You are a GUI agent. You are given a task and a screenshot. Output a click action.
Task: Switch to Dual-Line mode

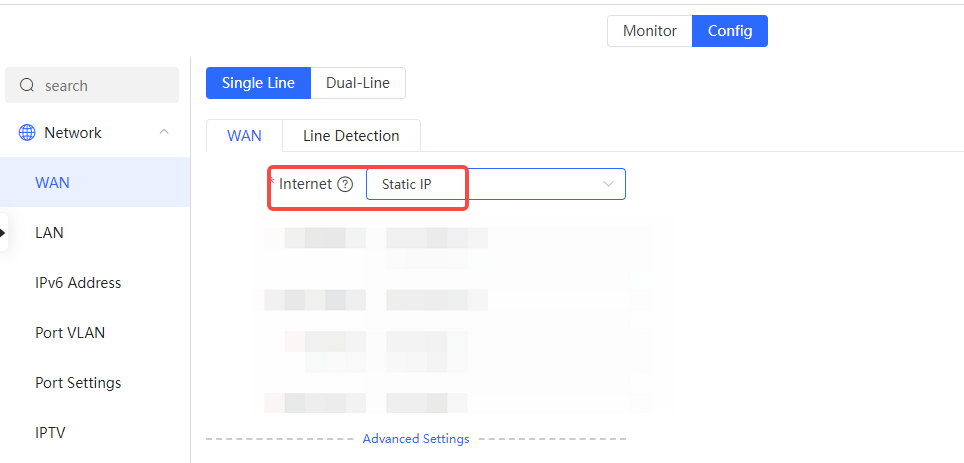pyautogui.click(x=358, y=83)
